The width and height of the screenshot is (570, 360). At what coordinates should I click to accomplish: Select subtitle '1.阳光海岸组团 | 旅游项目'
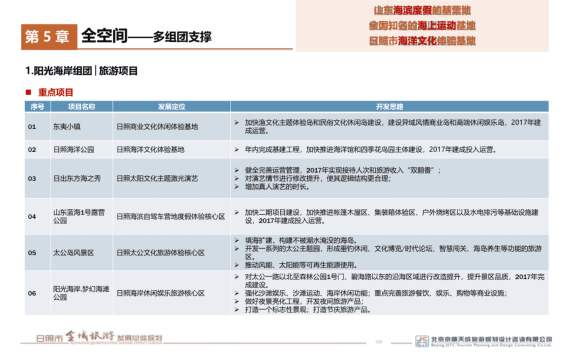coord(81,71)
